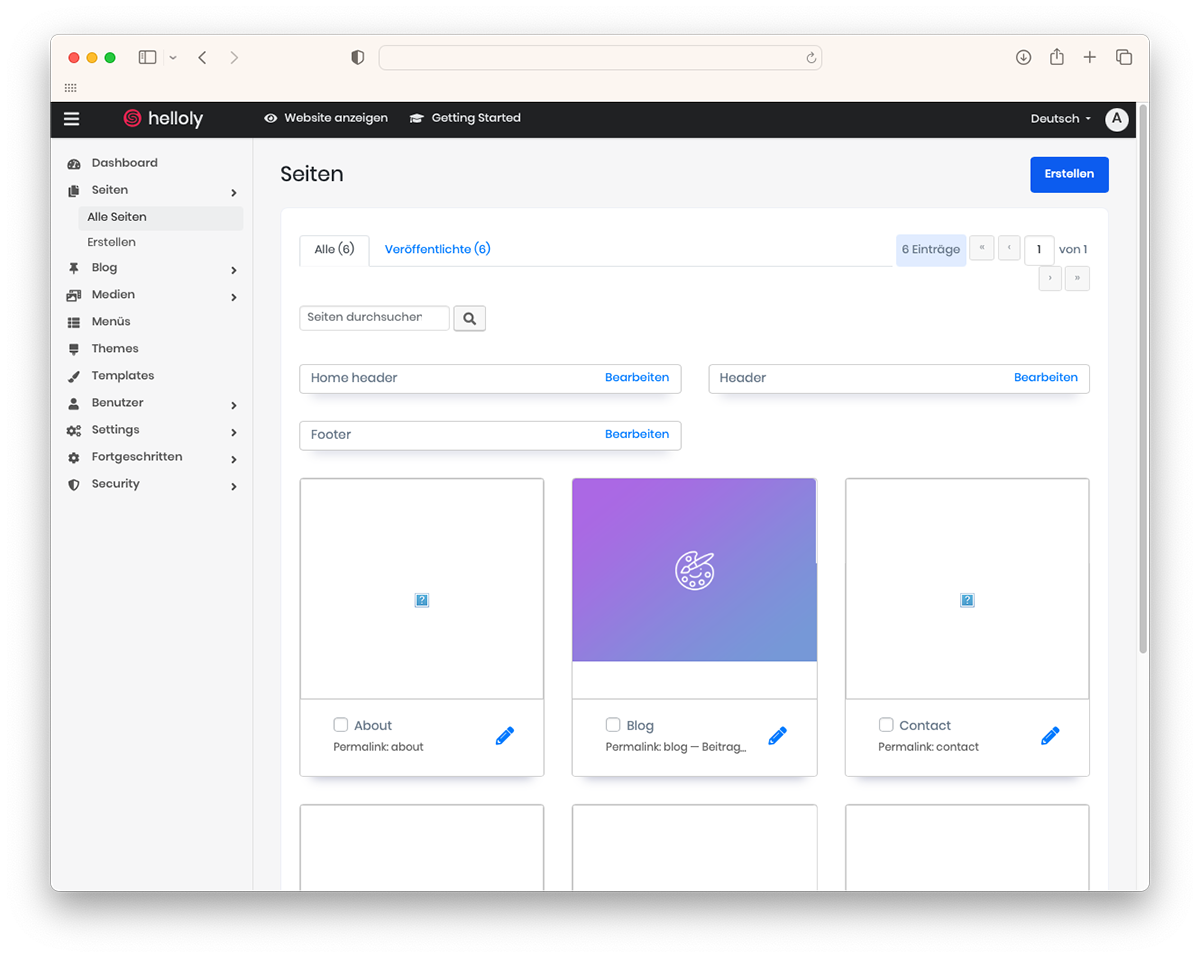This screenshot has height=958, width=1200.
Task: Click the Templates brush icon
Action: click(74, 376)
